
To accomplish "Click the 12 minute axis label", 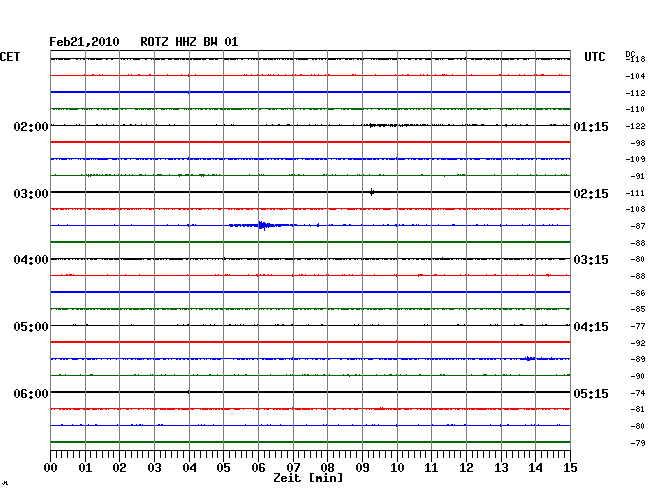I will pos(466,468).
